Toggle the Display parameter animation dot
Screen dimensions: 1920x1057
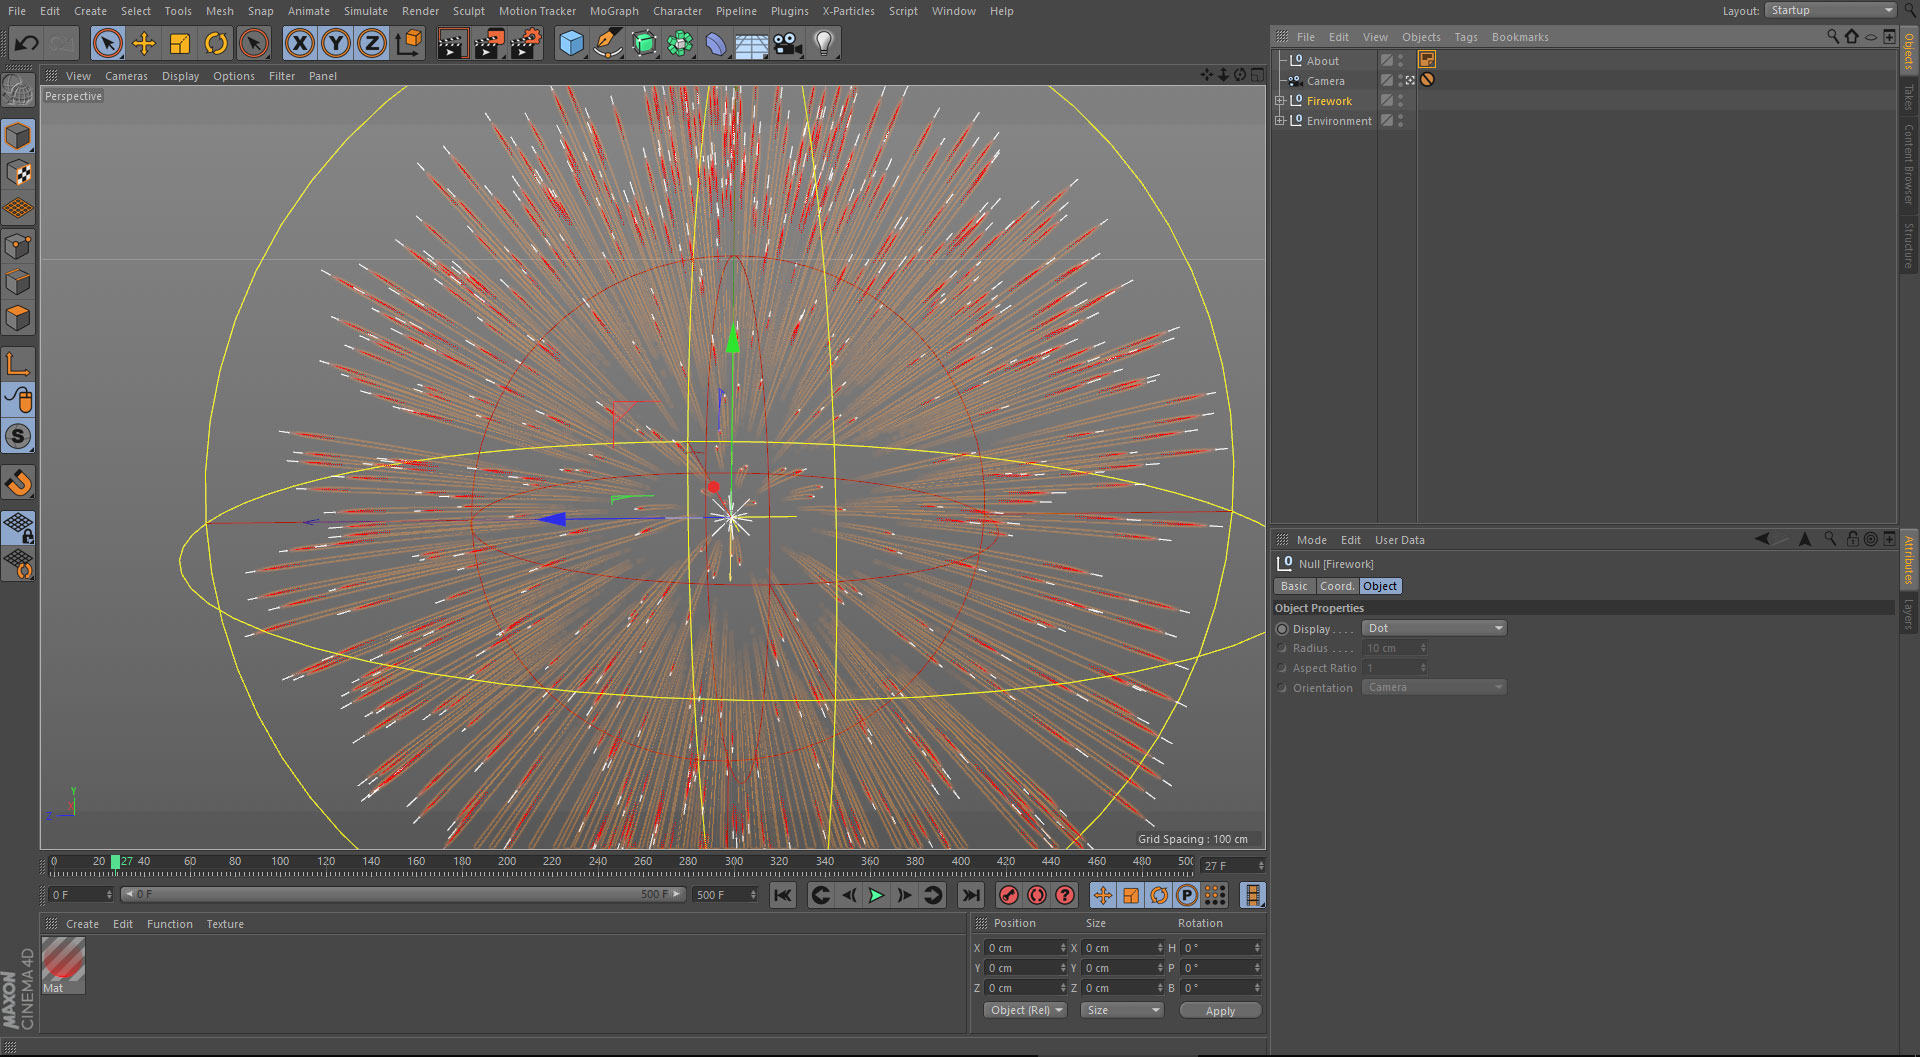[x=1282, y=629]
